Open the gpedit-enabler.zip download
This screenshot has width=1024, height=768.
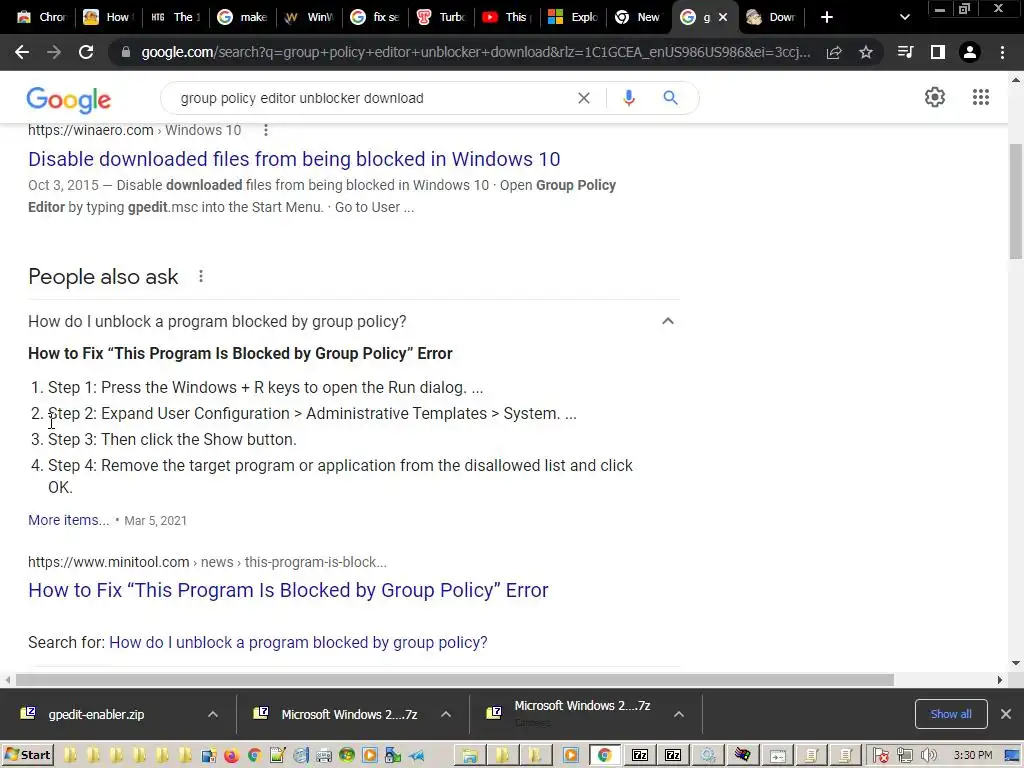click(96, 714)
